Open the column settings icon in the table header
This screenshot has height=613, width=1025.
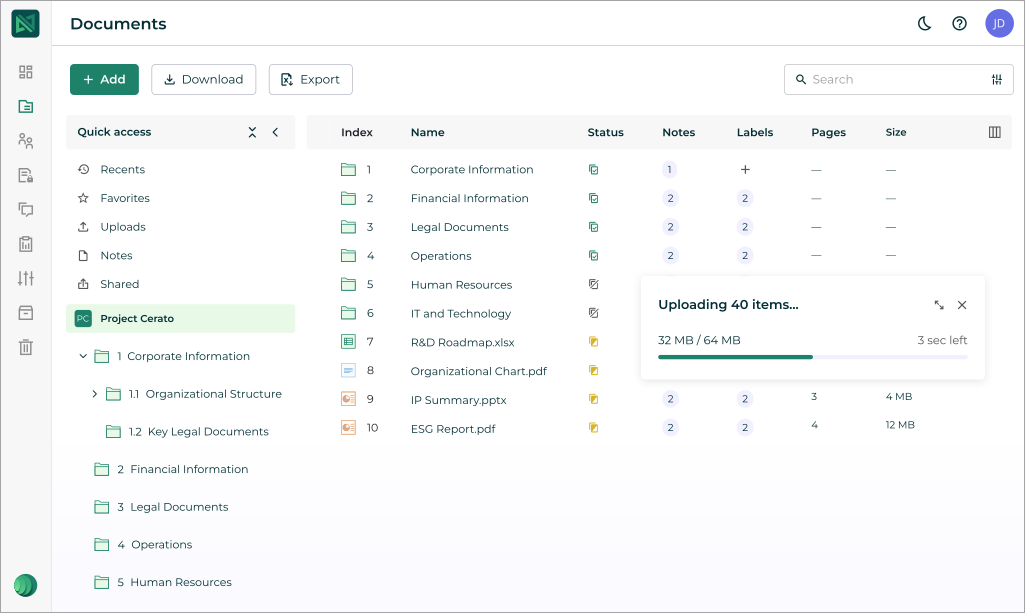tap(993, 132)
